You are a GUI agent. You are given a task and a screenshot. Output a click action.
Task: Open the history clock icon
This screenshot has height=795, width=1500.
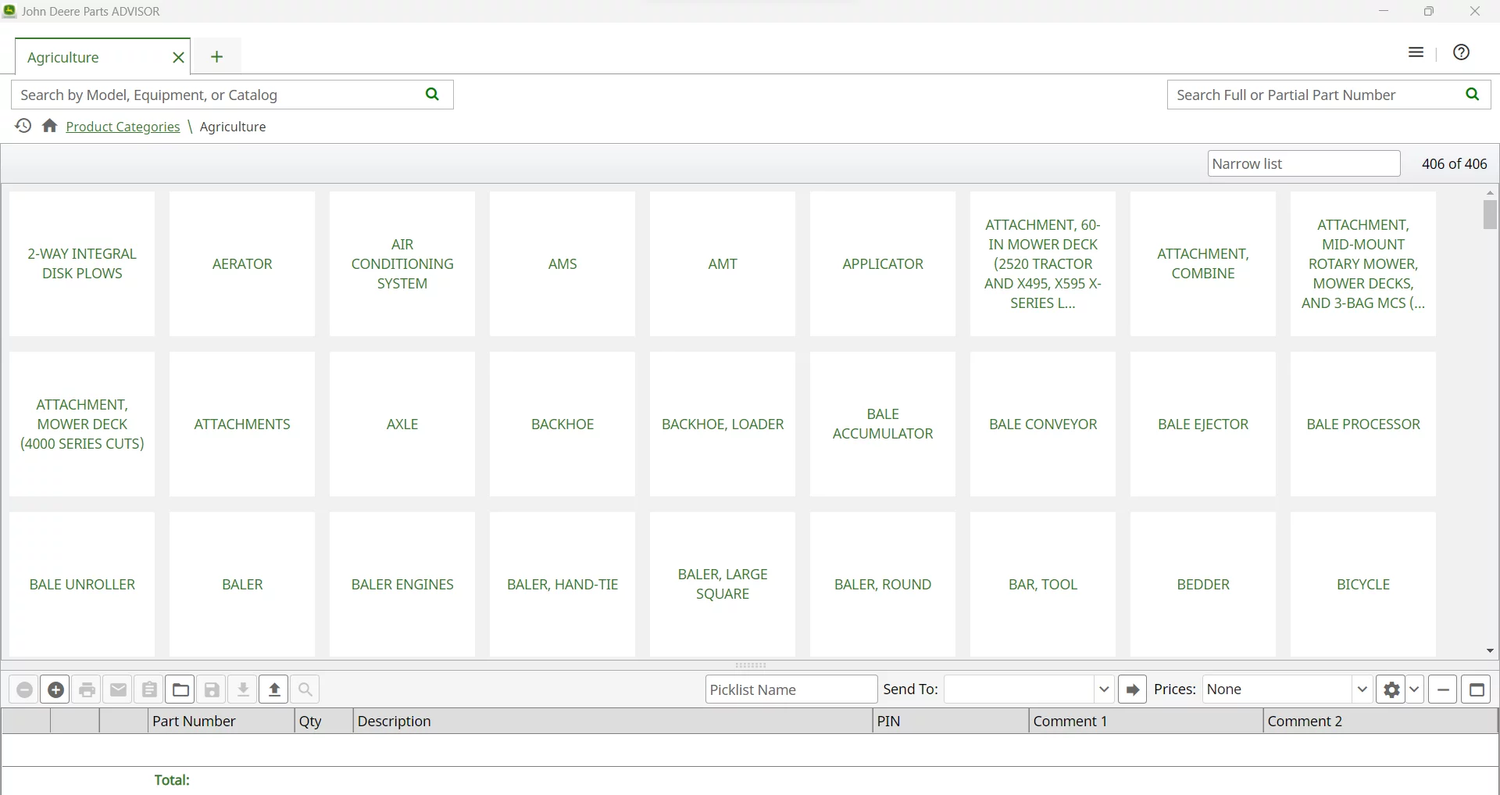pyautogui.click(x=23, y=126)
